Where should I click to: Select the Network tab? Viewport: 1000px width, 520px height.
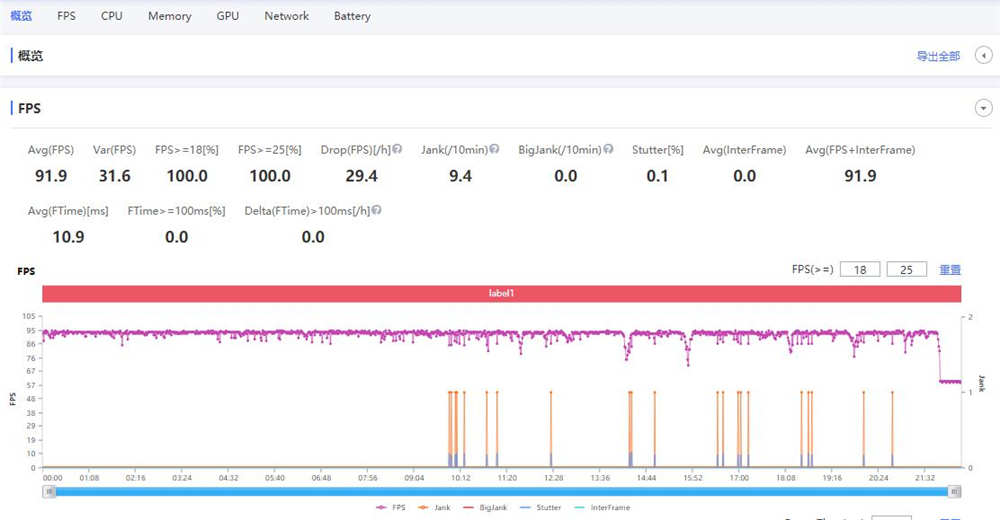tap(286, 16)
